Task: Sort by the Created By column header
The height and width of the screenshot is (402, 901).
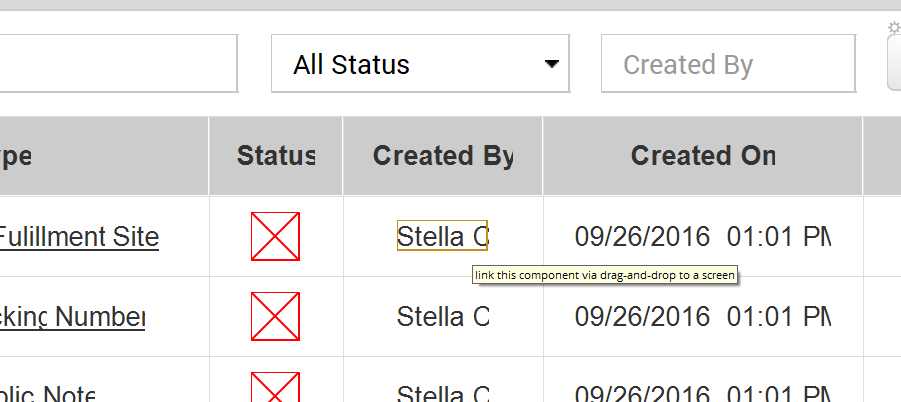Action: (443, 156)
